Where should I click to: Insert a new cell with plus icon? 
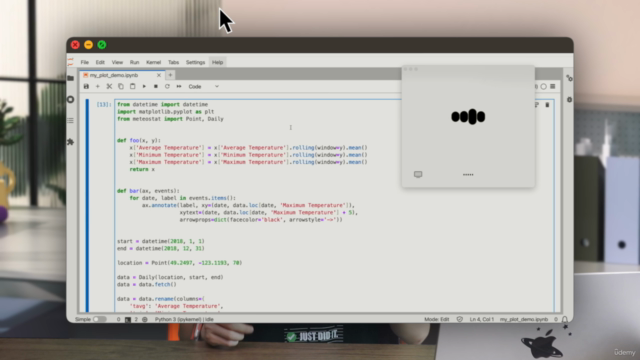(98, 87)
